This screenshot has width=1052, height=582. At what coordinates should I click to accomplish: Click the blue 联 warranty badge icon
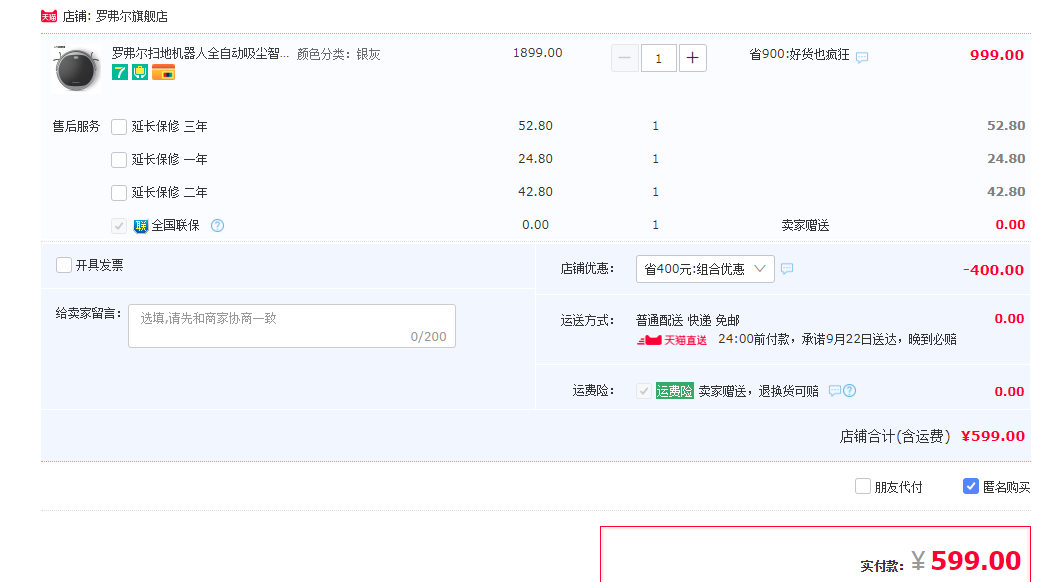point(140,226)
